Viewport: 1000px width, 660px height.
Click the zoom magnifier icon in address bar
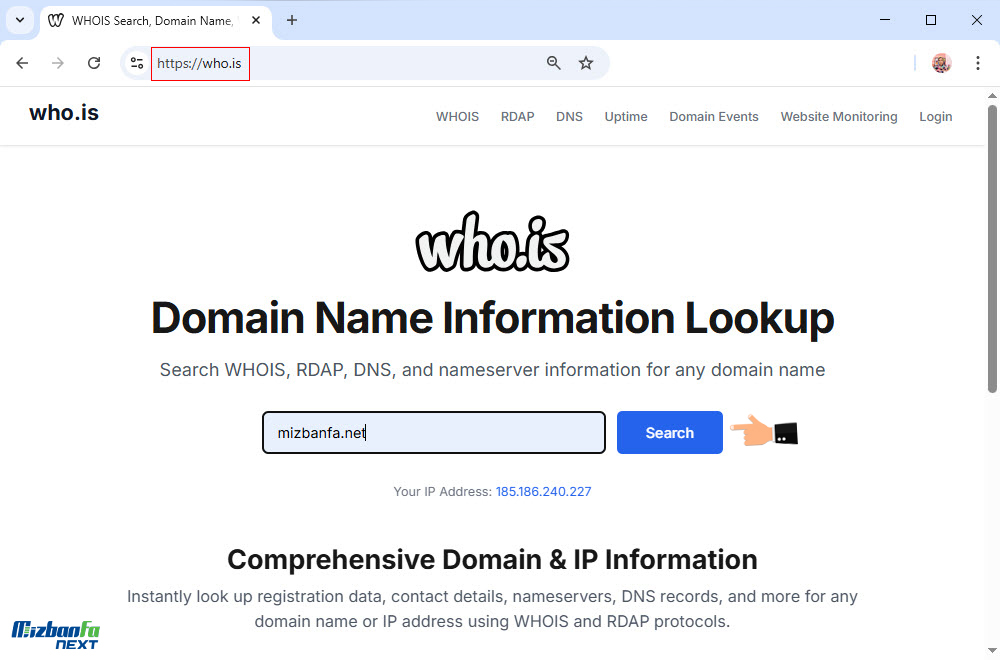pos(554,63)
